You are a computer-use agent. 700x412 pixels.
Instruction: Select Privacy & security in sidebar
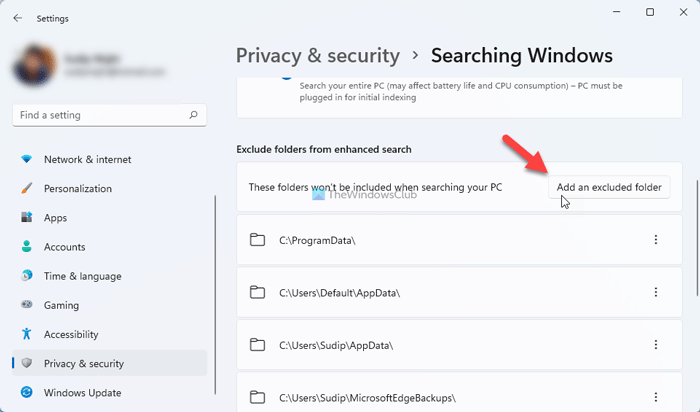click(x=84, y=363)
